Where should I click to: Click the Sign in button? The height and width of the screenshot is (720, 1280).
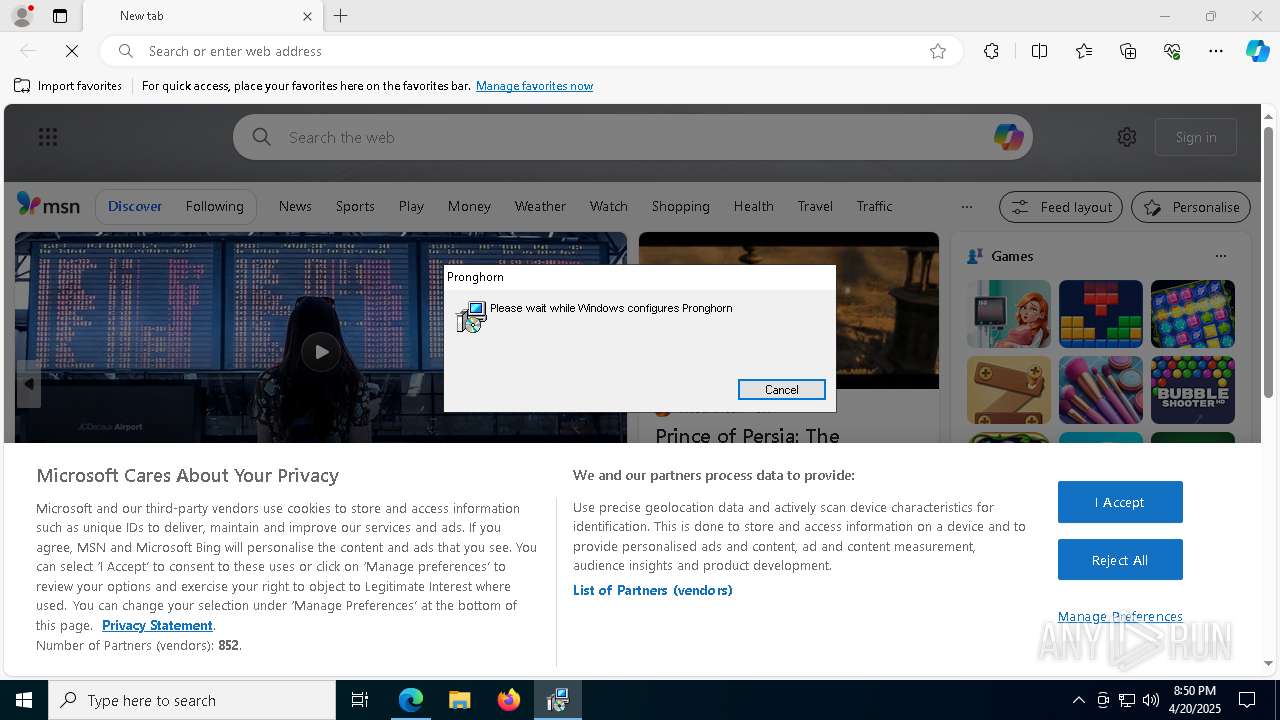pos(1196,137)
